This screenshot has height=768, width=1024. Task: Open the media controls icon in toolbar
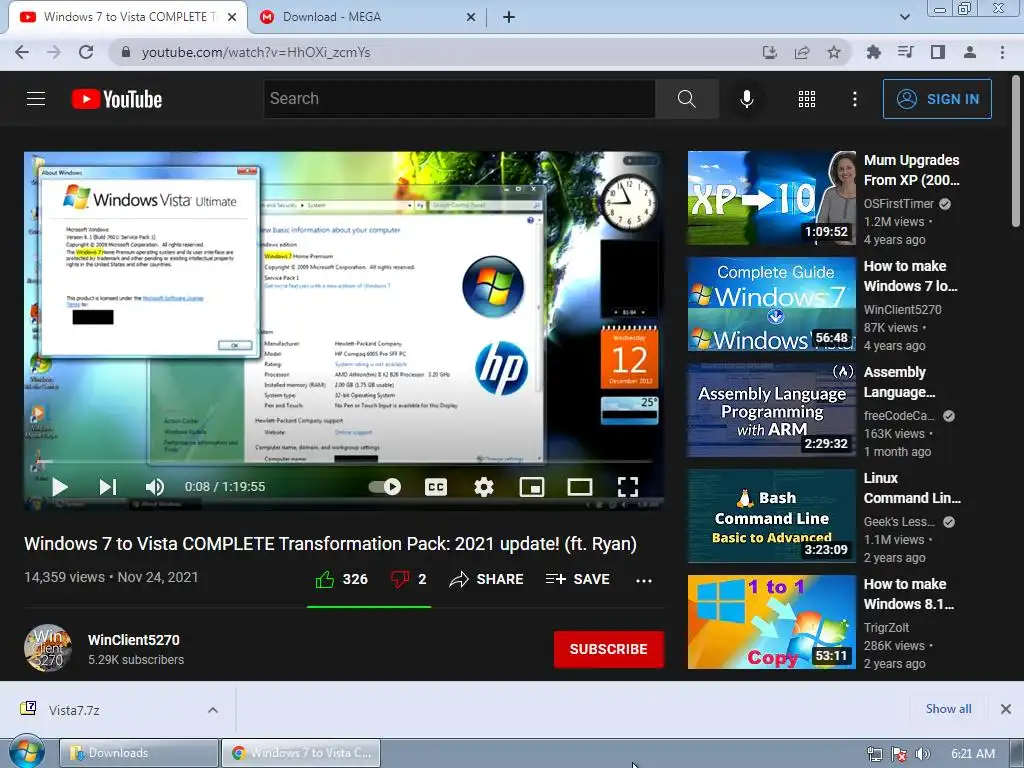905,52
